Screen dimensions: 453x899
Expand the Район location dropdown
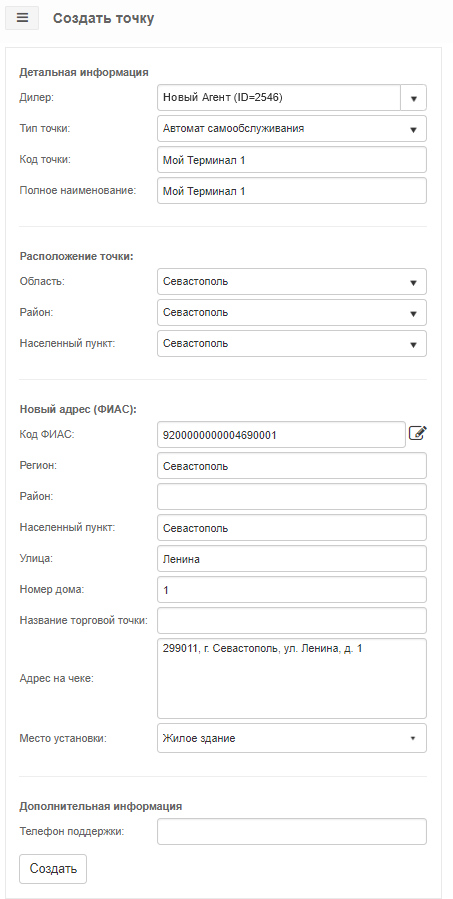pyautogui.click(x=292, y=312)
